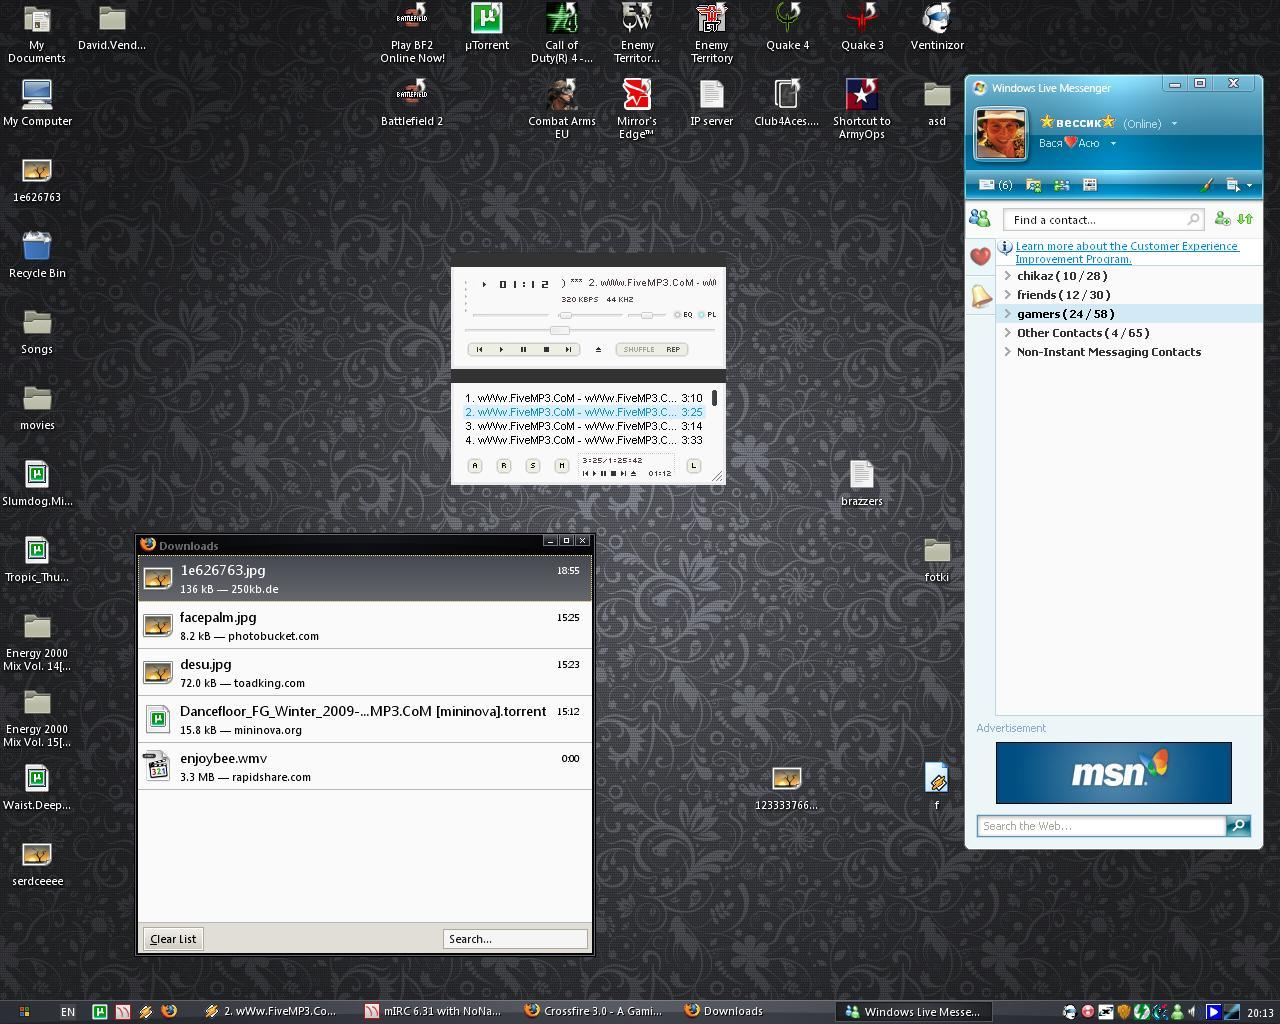Stop playback in main player controls
This screenshot has width=1280, height=1024.
(x=546, y=349)
